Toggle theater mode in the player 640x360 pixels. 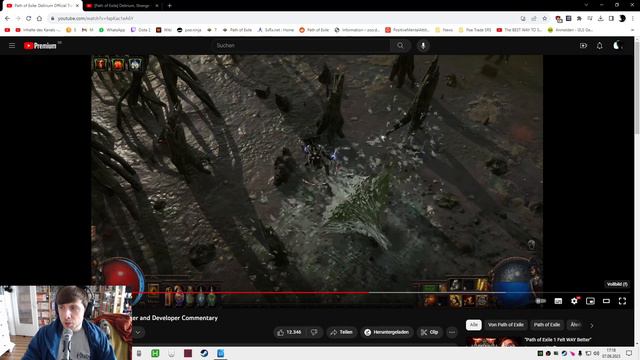tap(606, 301)
